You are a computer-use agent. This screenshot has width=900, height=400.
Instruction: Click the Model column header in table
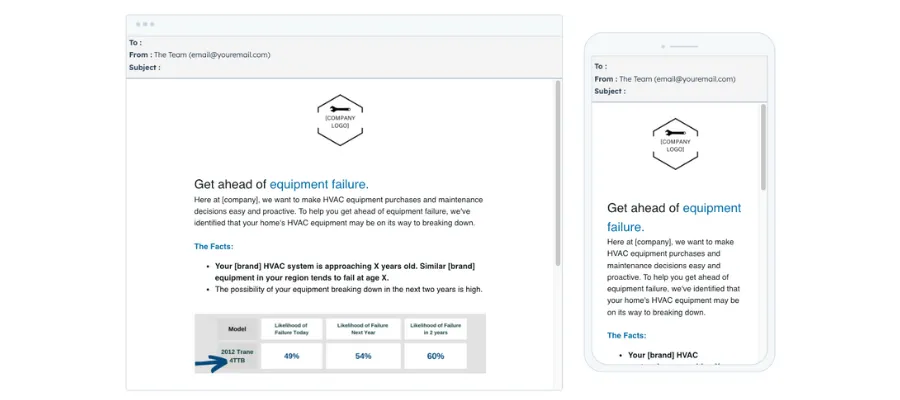[x=237, y=329]
